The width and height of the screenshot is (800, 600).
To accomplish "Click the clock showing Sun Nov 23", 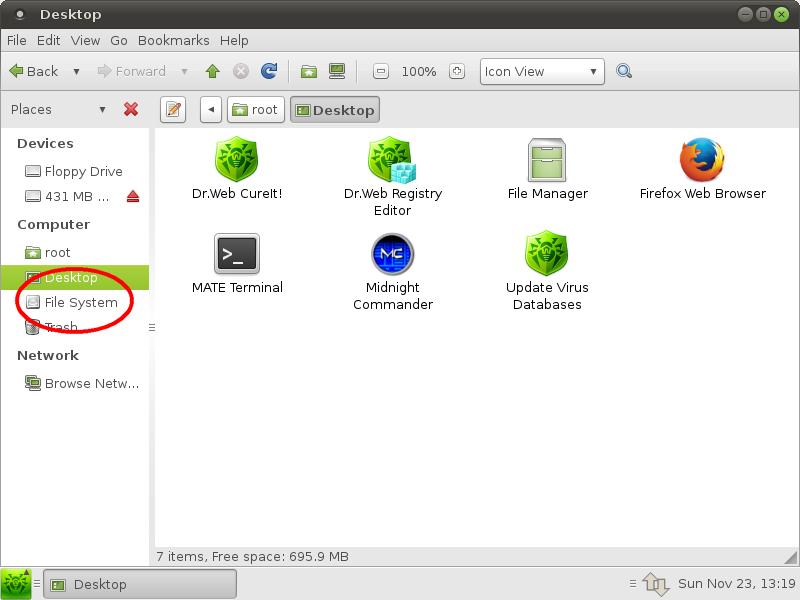I will click(737, 584).
